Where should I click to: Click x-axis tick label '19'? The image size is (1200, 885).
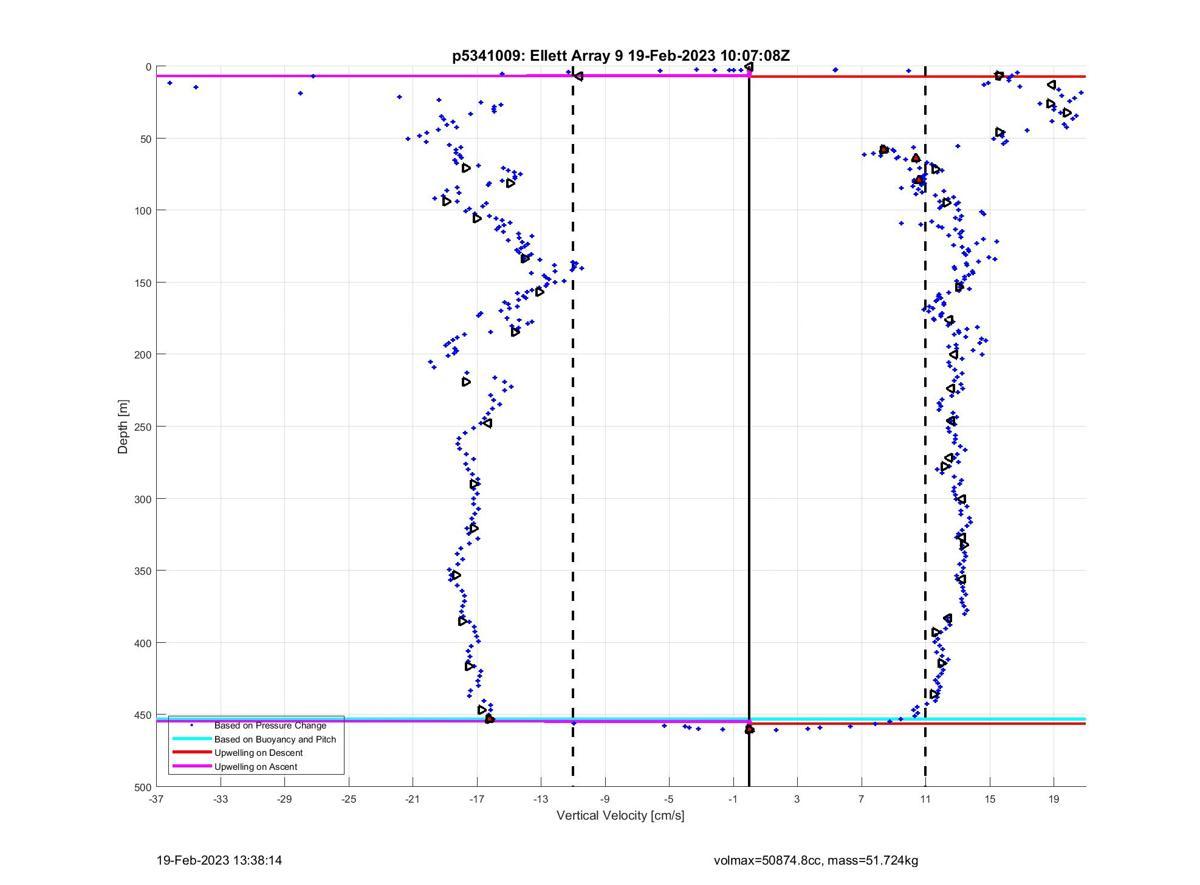(x=1053, y=799)
